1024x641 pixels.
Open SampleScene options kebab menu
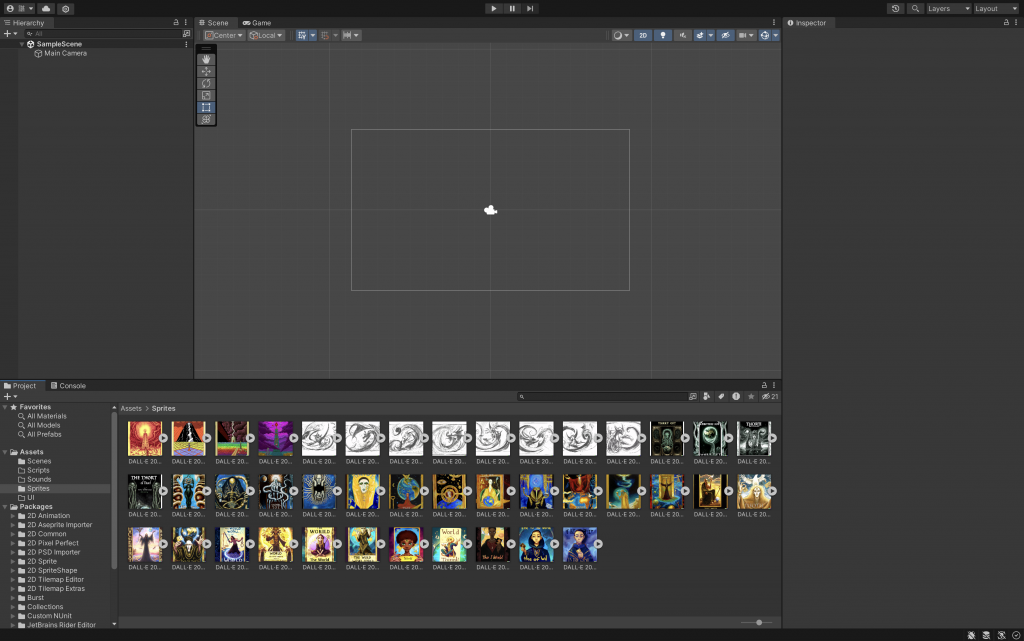pyautogui.click(x=186, y=44)
